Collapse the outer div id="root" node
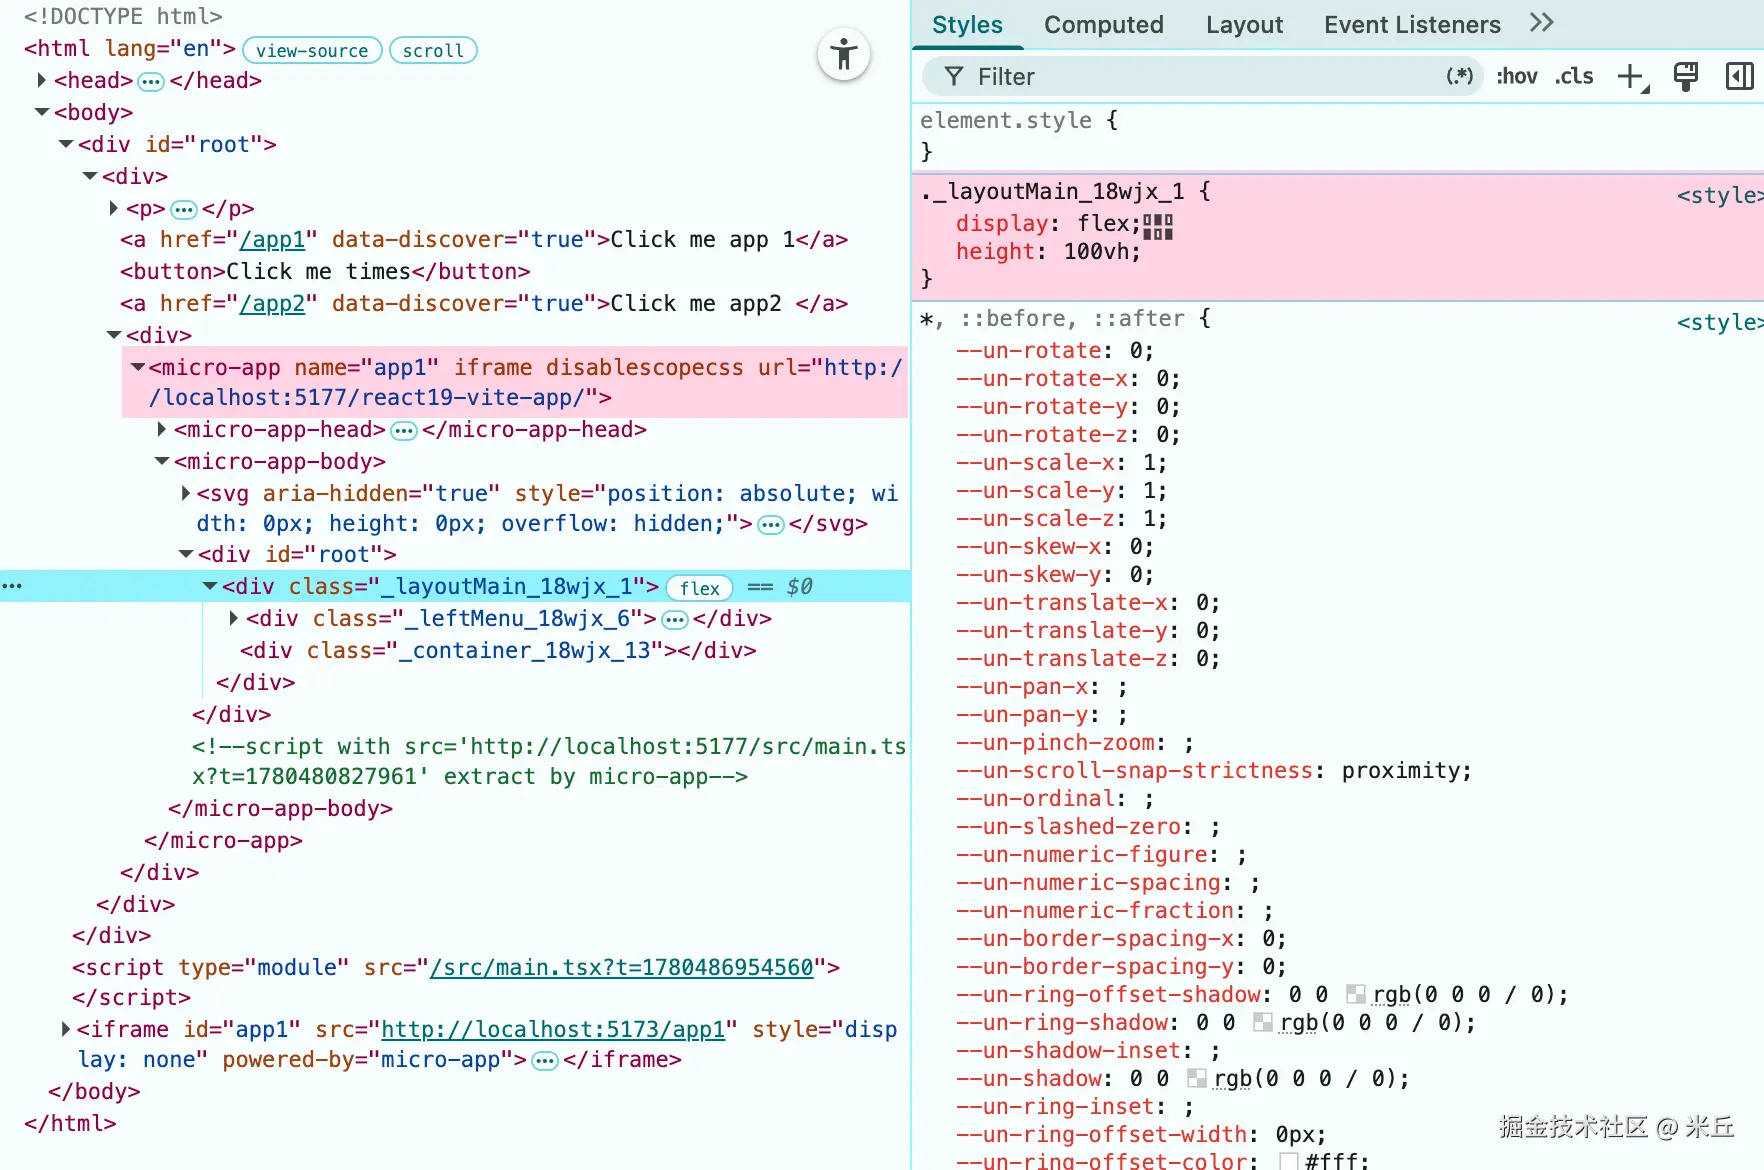This screenshot has width=1764, height=1170. [66, 144]
